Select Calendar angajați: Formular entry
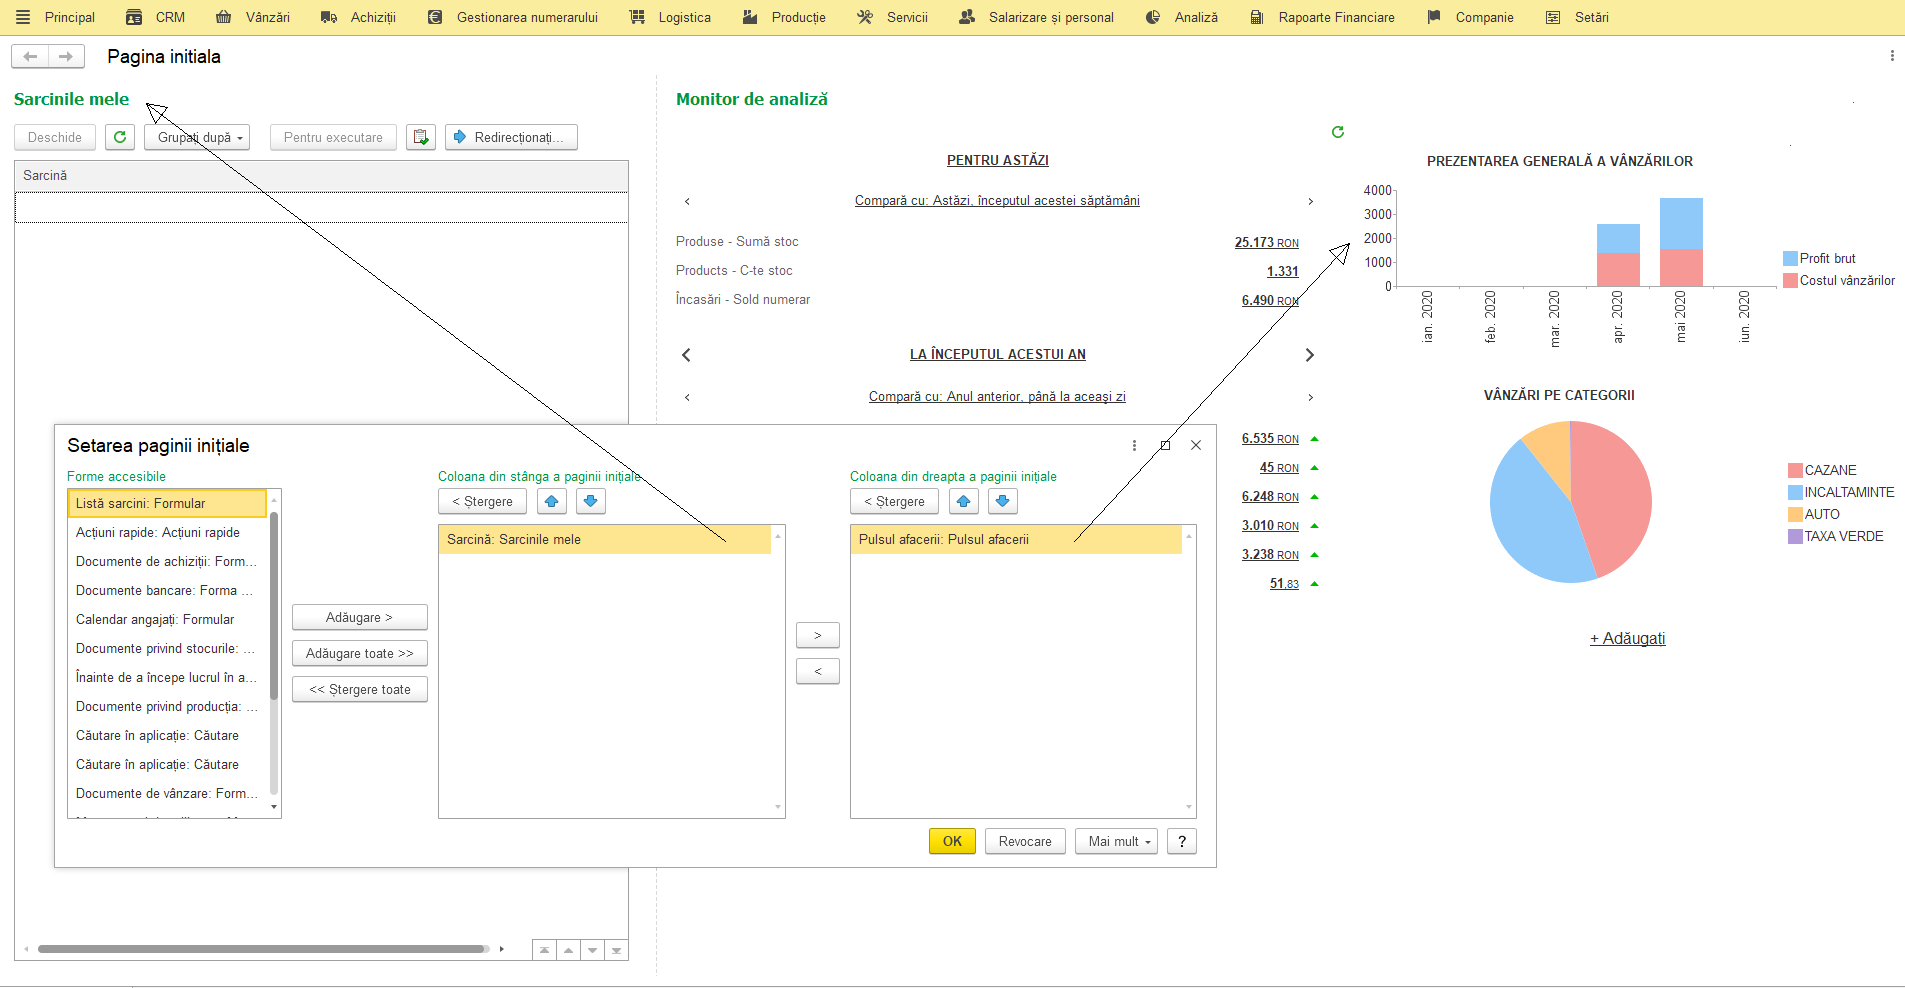 167,619
